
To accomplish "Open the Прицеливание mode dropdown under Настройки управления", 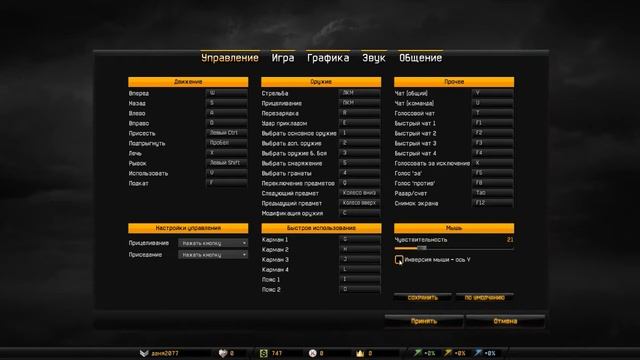I will pyautogui.click(x=213, y=243).
